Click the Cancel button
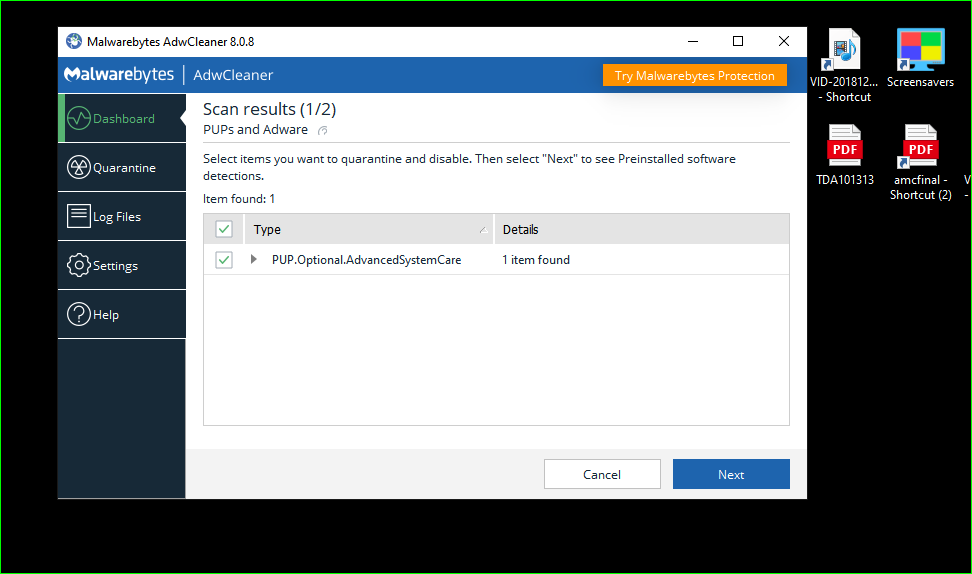972x574 pixels. point(602,474)
